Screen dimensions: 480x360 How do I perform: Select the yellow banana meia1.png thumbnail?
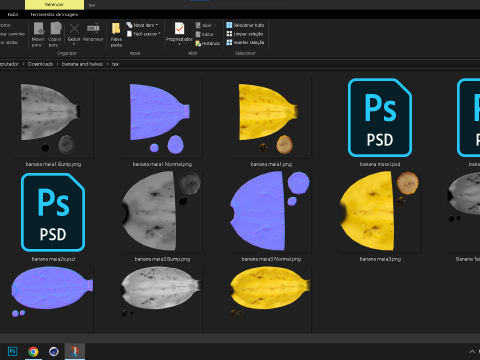tap(271, 118)
